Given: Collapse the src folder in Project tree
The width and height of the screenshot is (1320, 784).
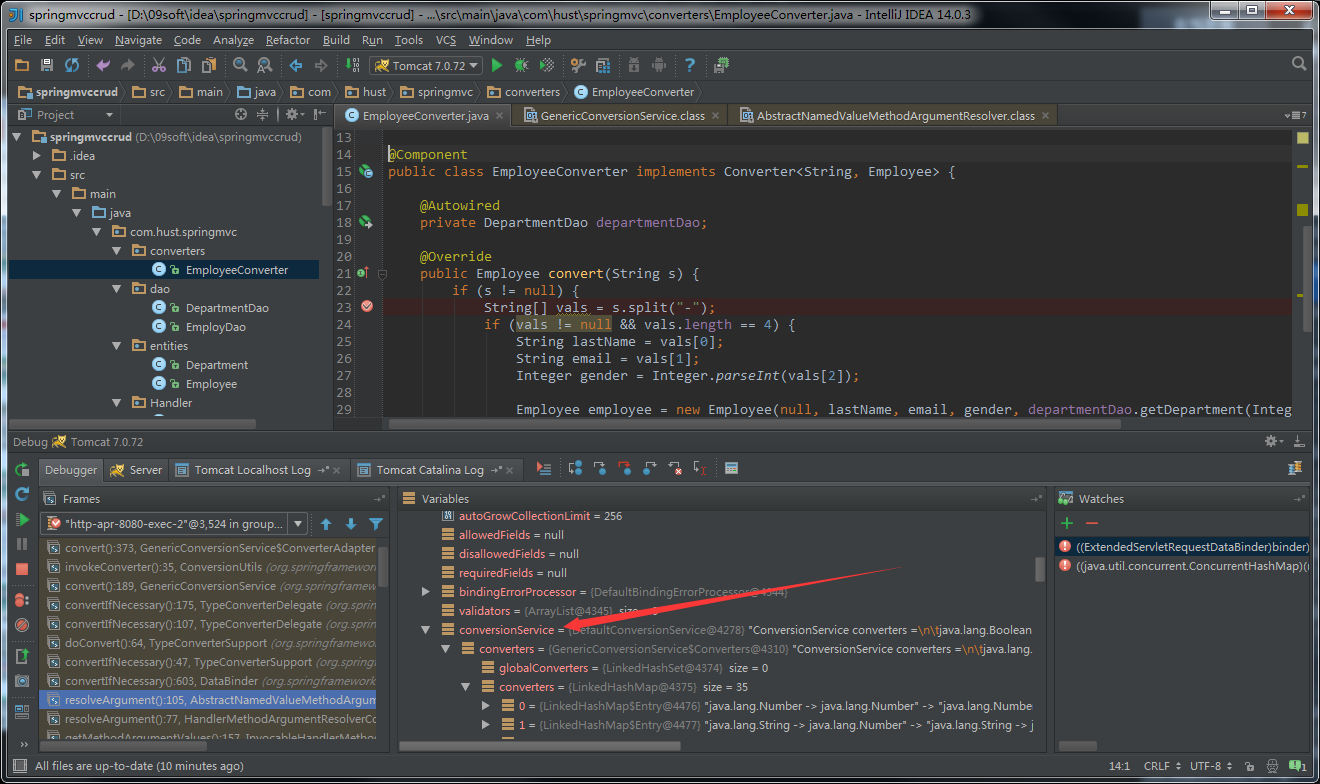Looking at the screenshot, I should click(x=37, y=175).
